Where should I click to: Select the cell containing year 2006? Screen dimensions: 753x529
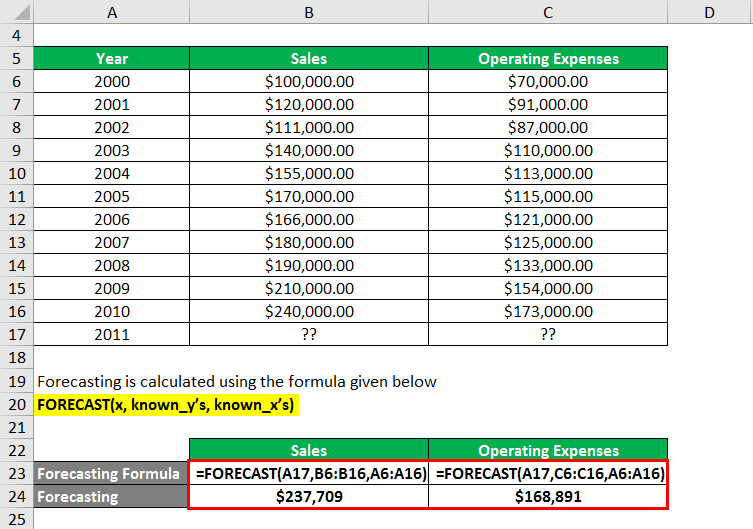(x=111, y=219)
